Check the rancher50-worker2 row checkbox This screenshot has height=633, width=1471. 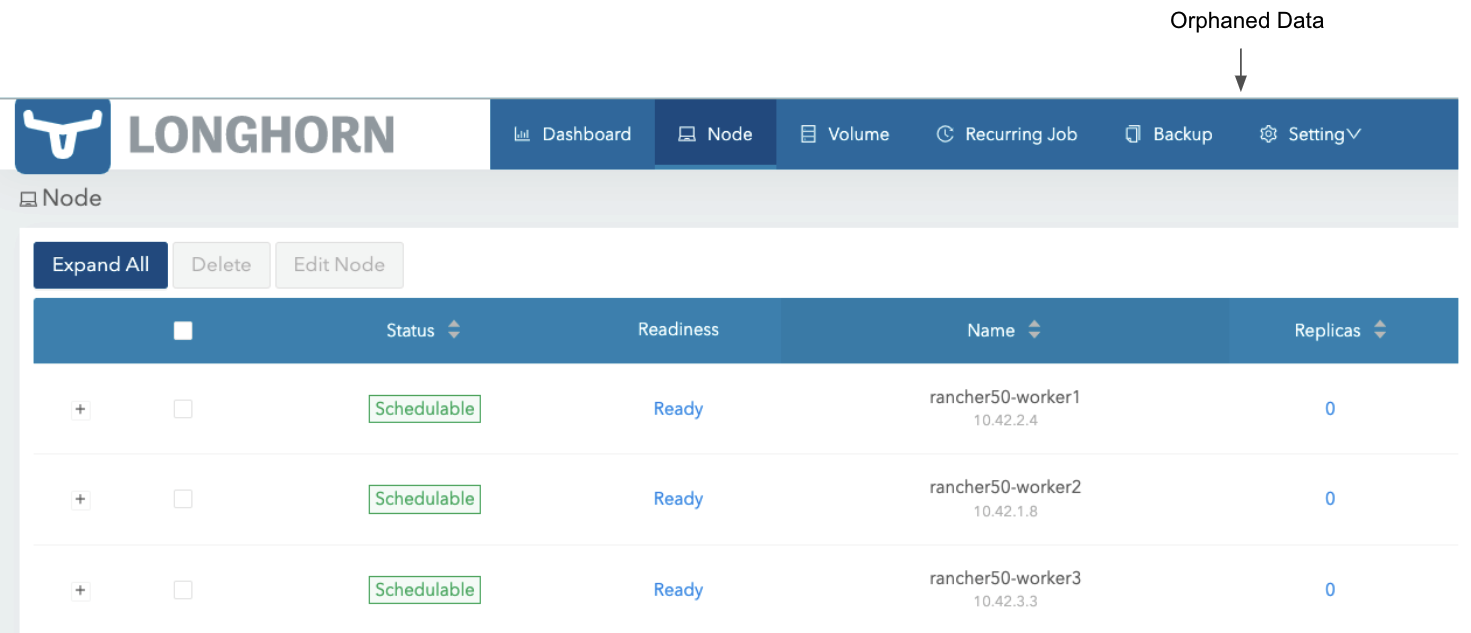(x=183, y=498)
